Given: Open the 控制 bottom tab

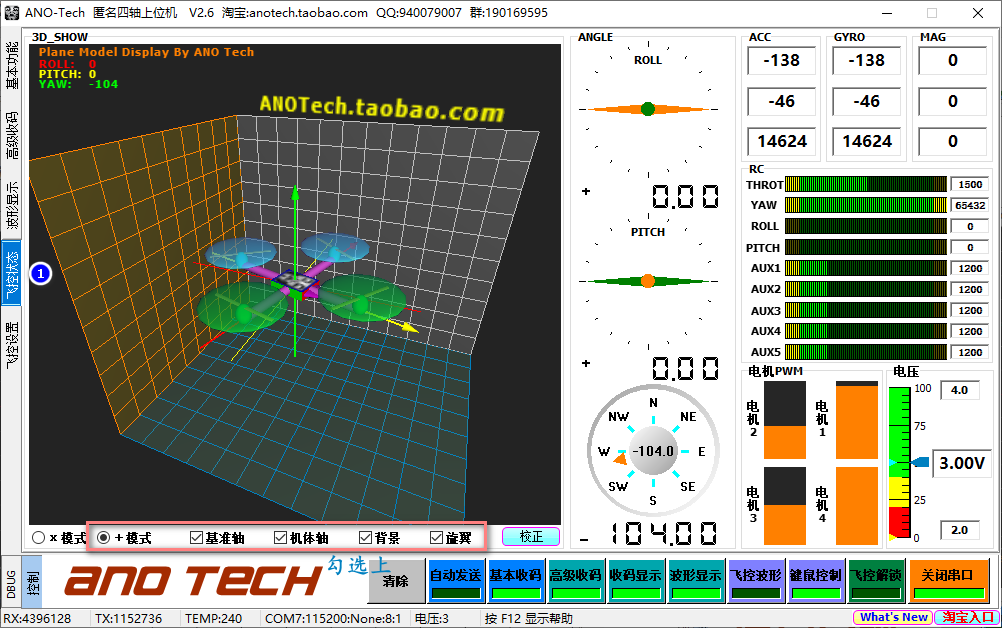Looking at the screenshot, I should pos(32,583).
